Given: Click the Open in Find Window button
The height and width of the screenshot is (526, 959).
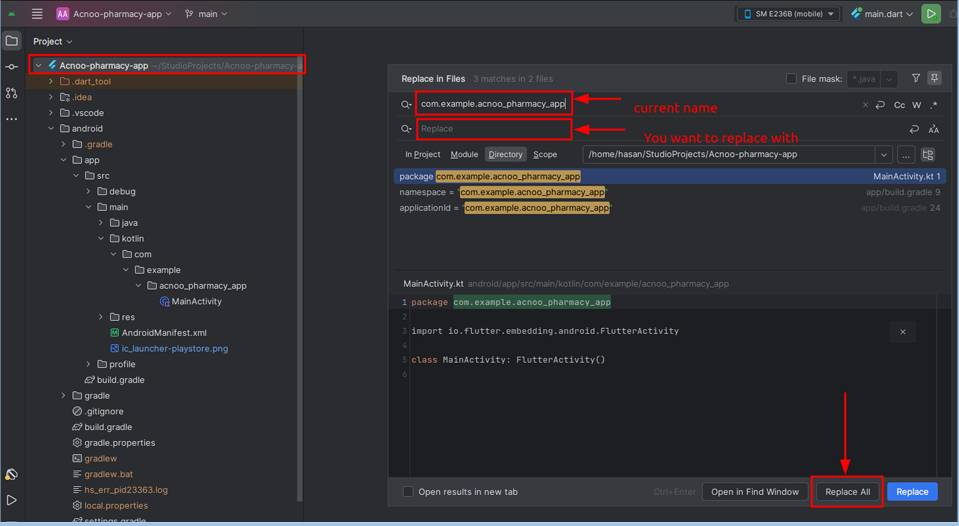Looking at the screenshot, I should click(x=755, y=492).
